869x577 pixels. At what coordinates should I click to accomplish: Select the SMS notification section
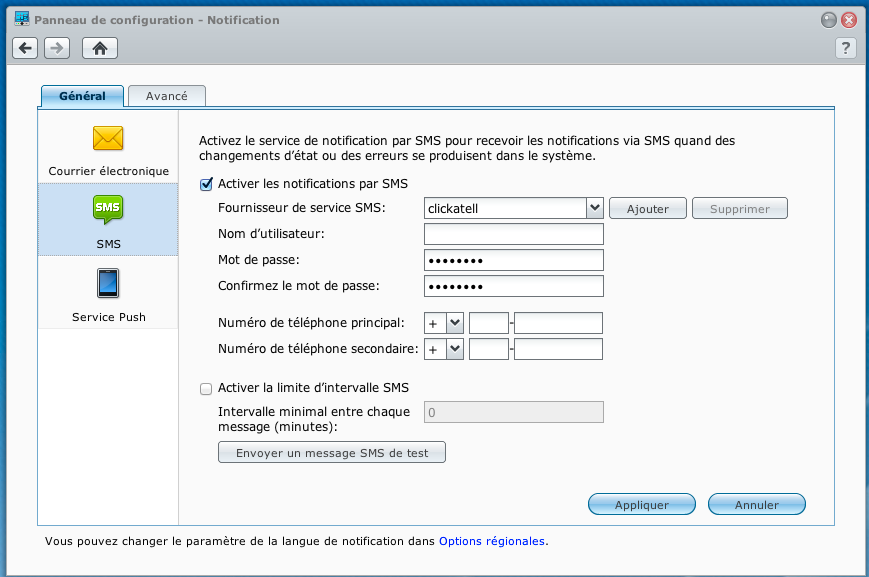pyautogui.click(x=107, y=220)
